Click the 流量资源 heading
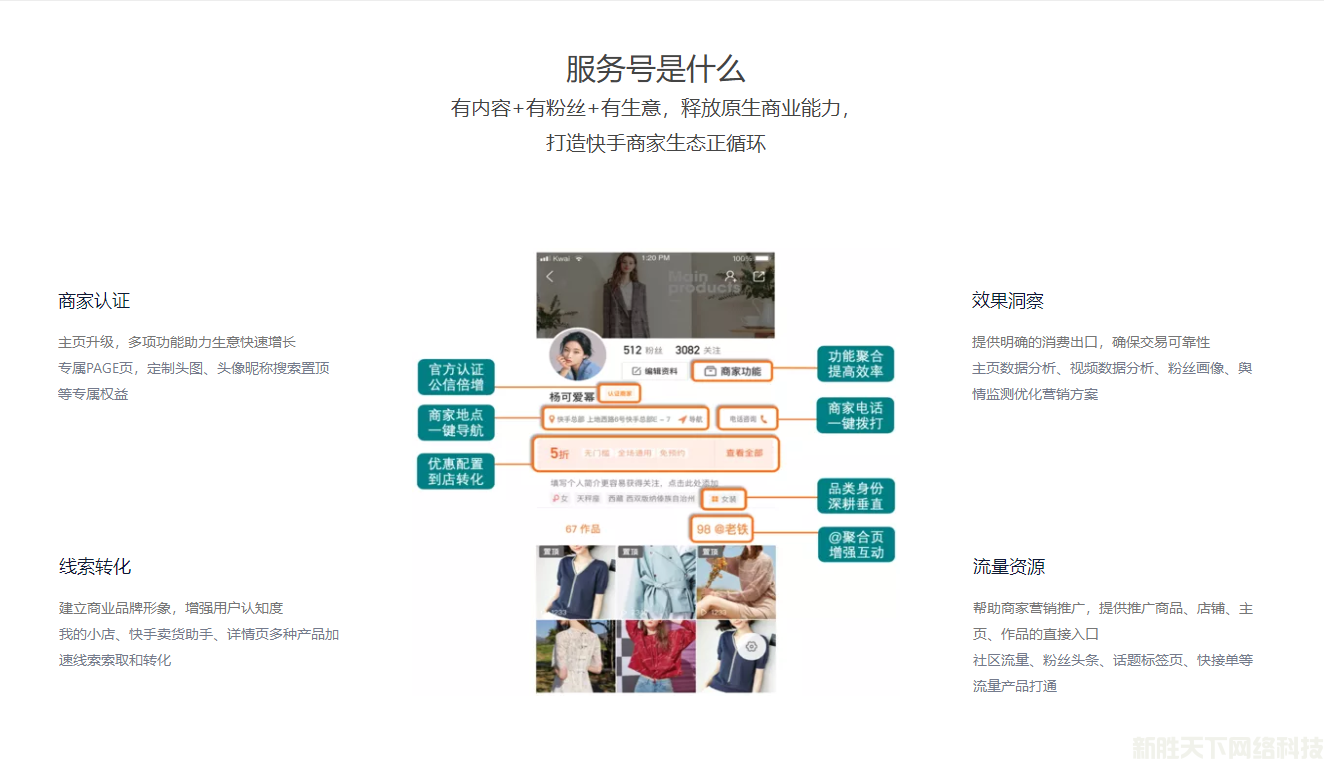The height and width of the screenshot is (759, 1324). (1008, 567)
